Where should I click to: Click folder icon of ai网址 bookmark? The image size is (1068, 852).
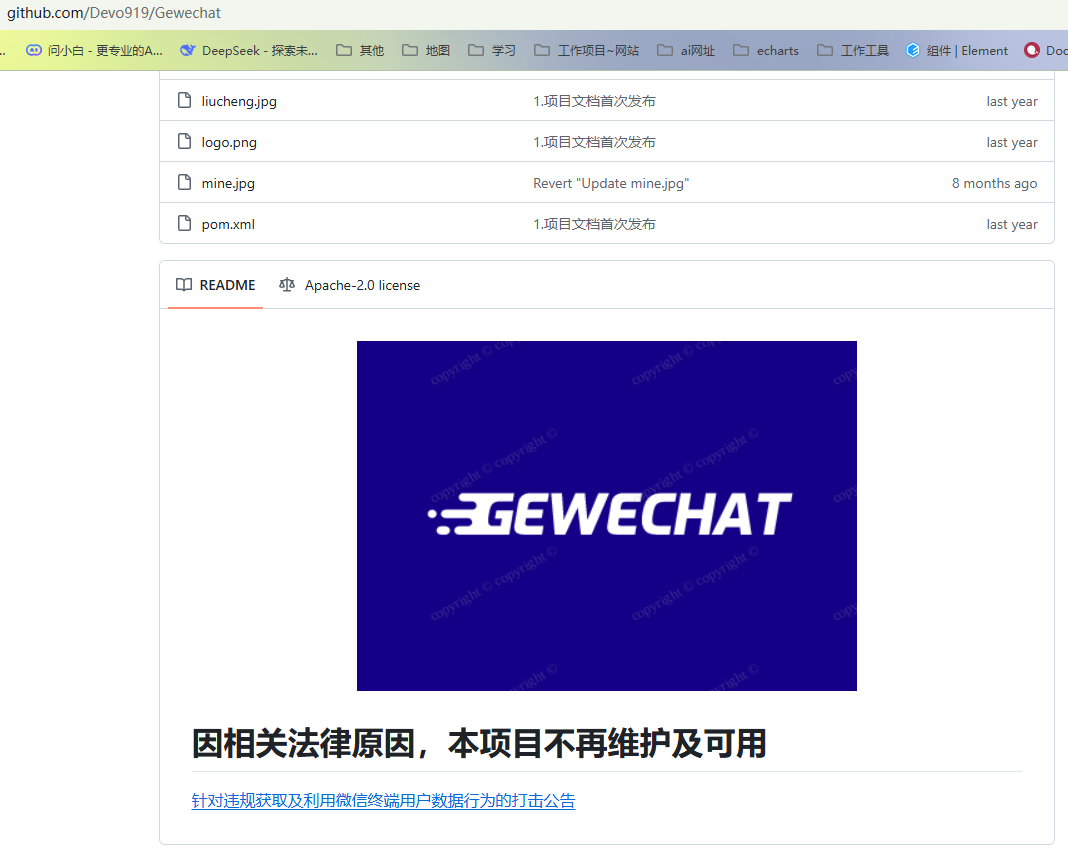point(665,50)
